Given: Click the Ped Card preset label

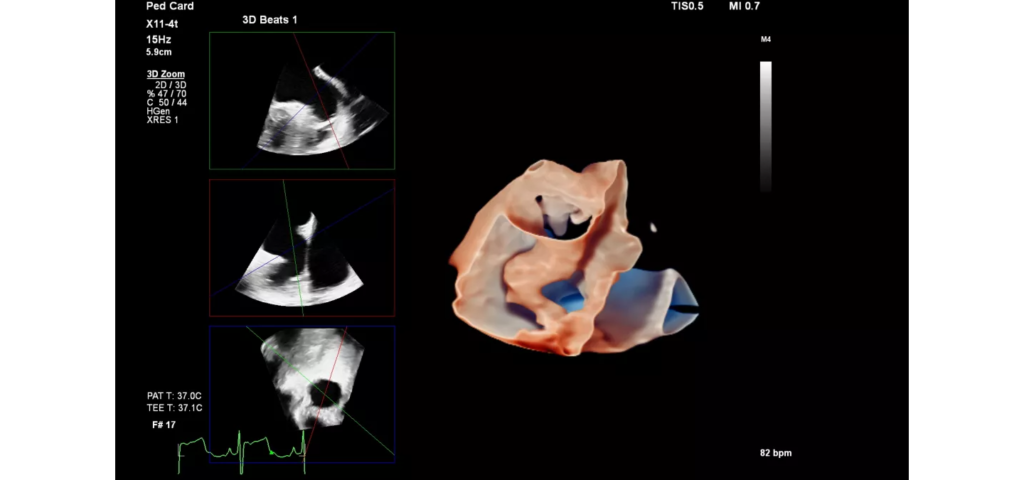Looking at the screenshot, I should pos(170,6).
